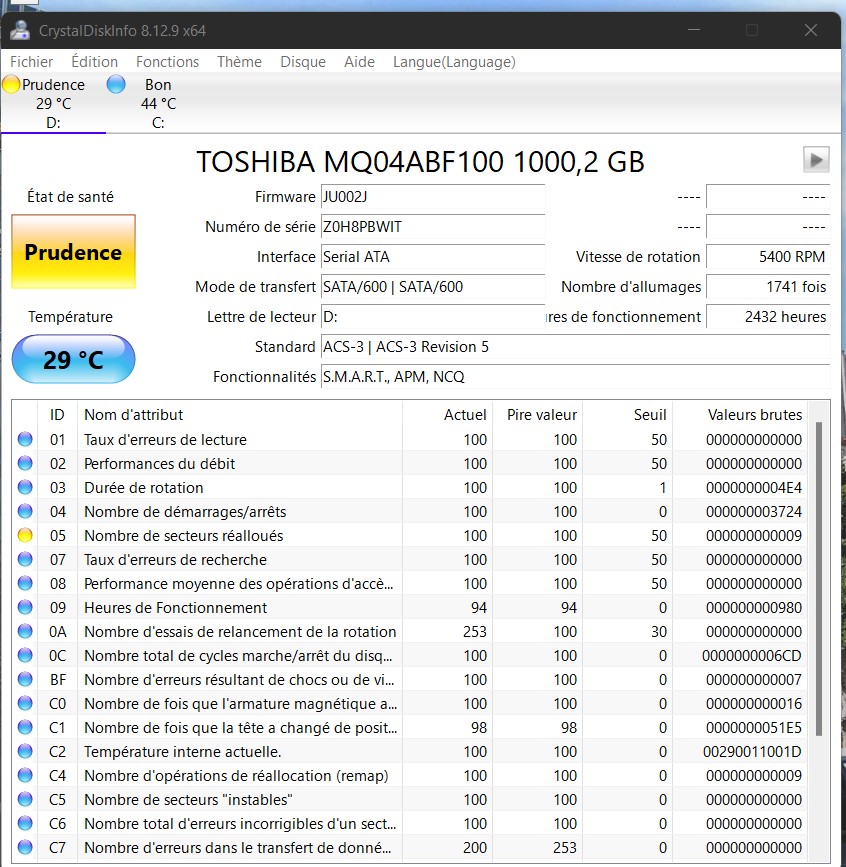Click status icon for attribute C4 réallocation (remap)
Image resolution: width=846 pixels, height=867 pixels.
(25, 775)
